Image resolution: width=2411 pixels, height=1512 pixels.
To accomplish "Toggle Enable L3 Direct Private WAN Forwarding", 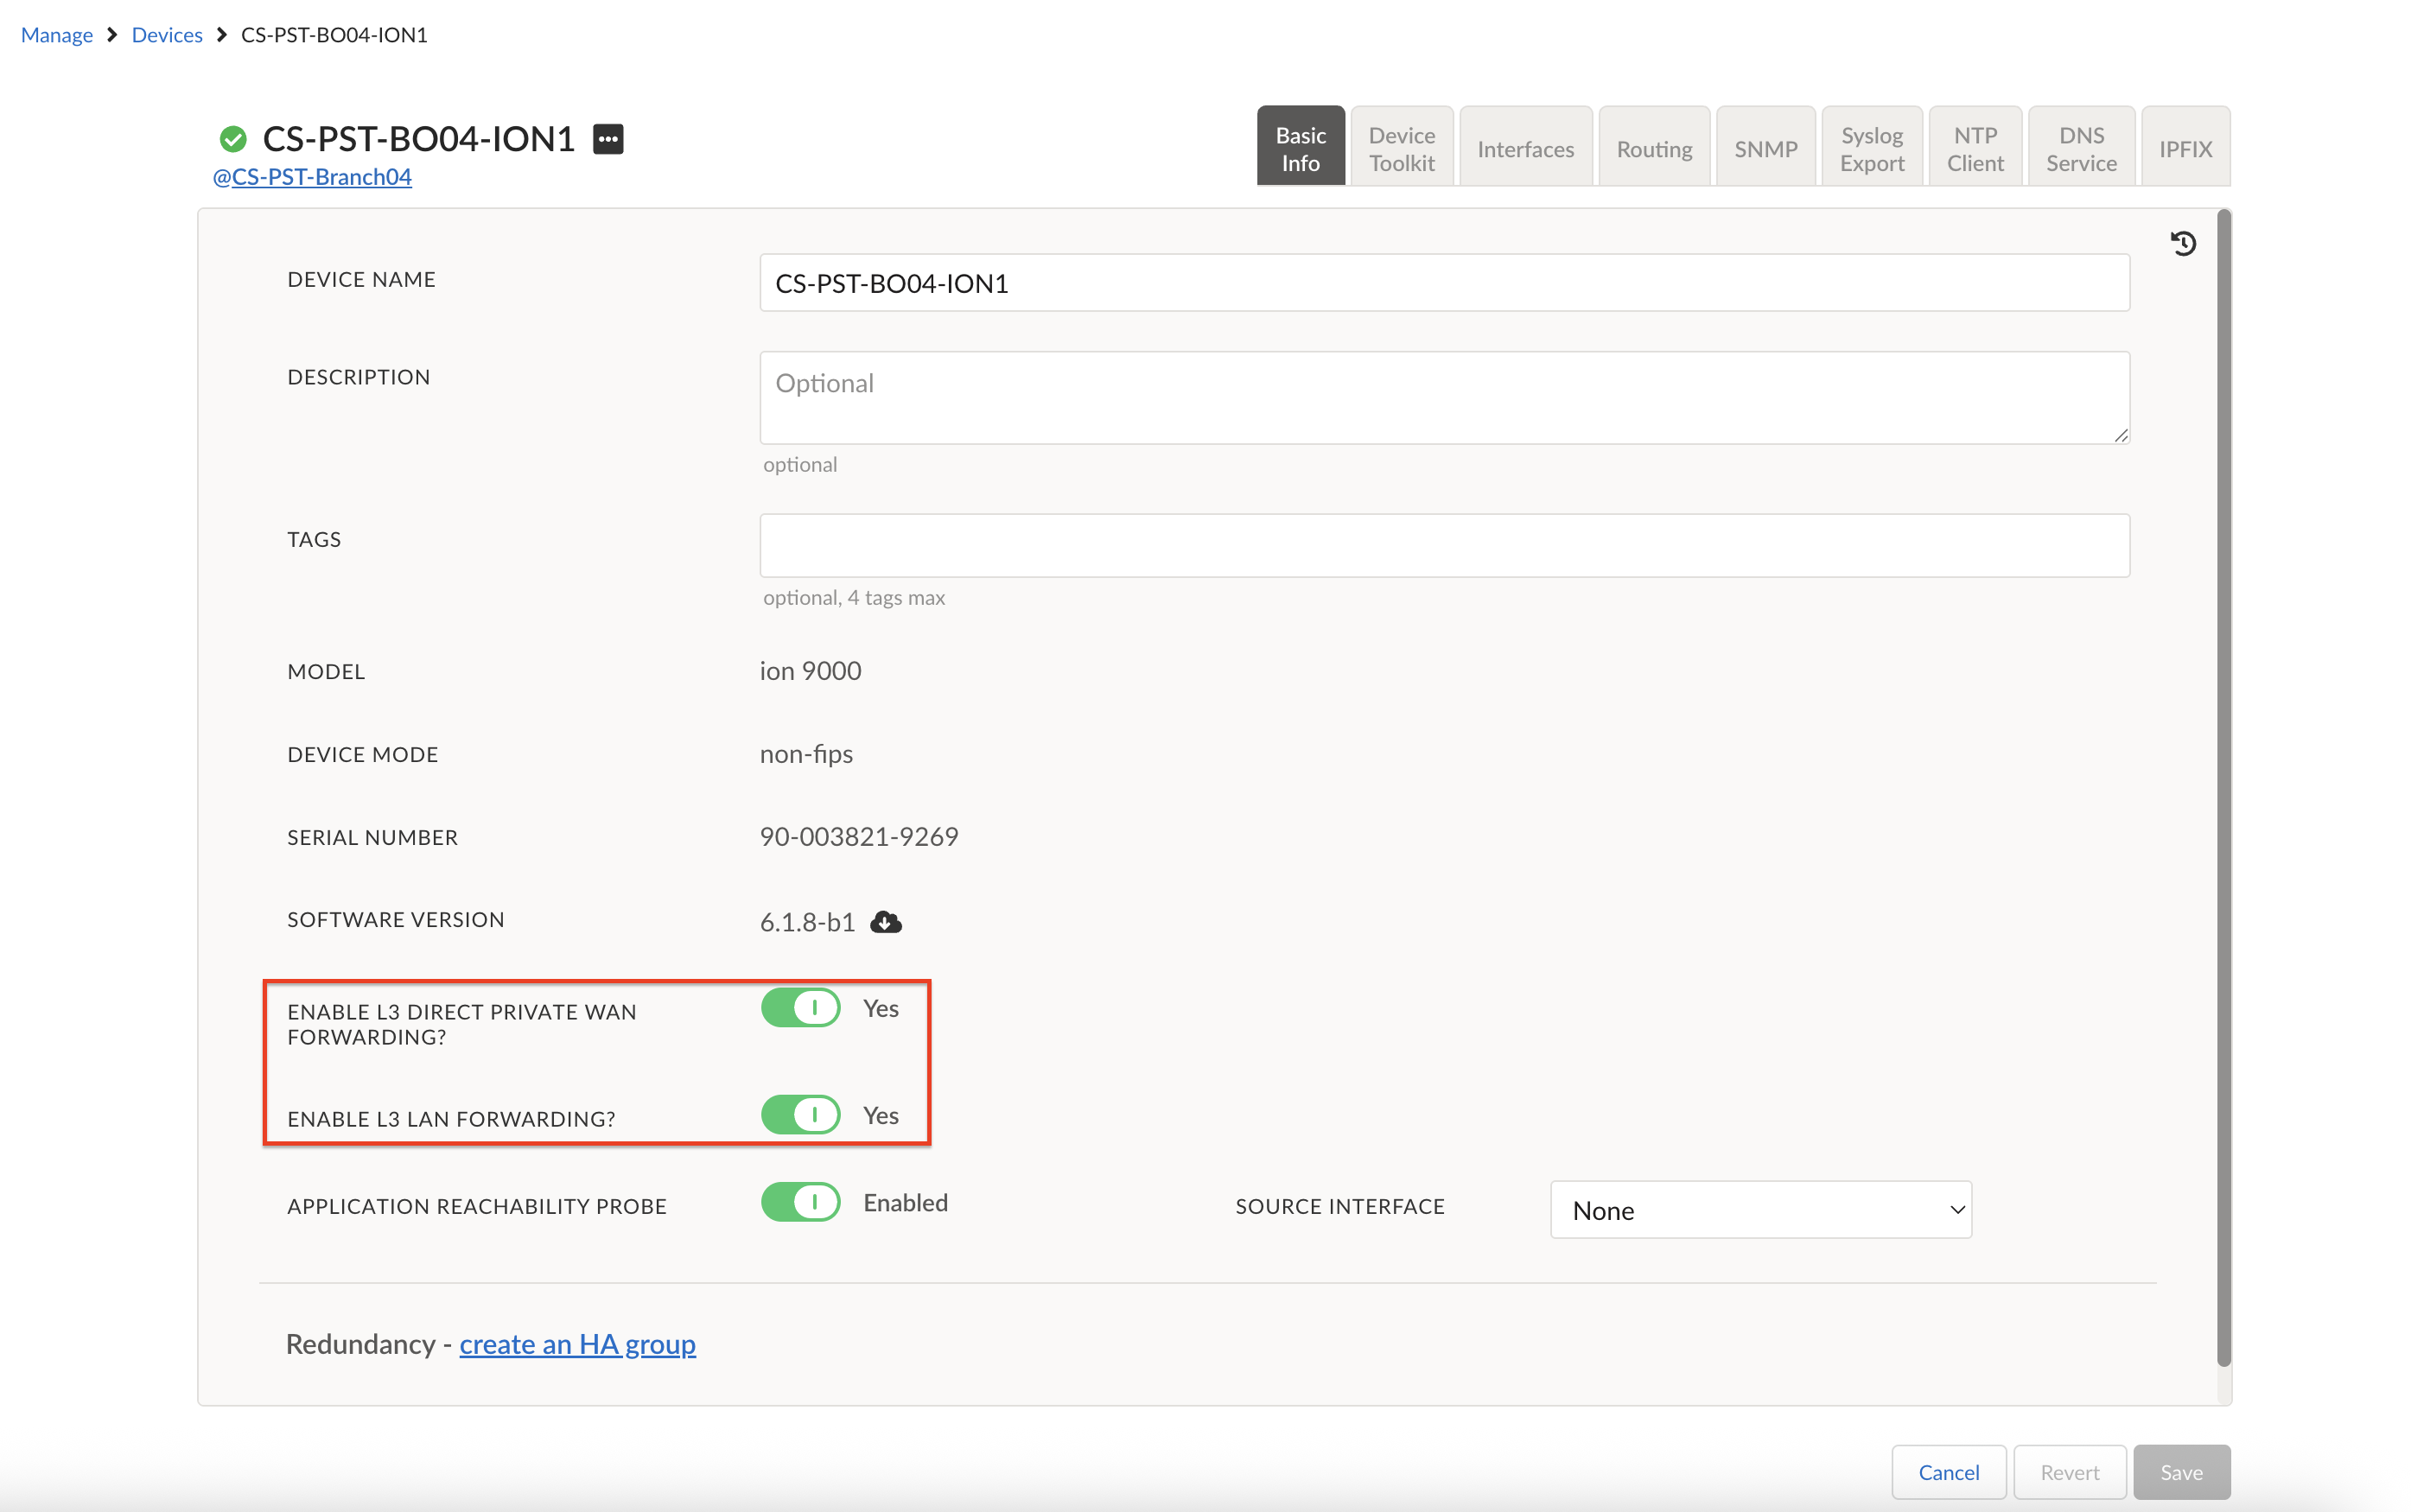I will point(800,1008).
